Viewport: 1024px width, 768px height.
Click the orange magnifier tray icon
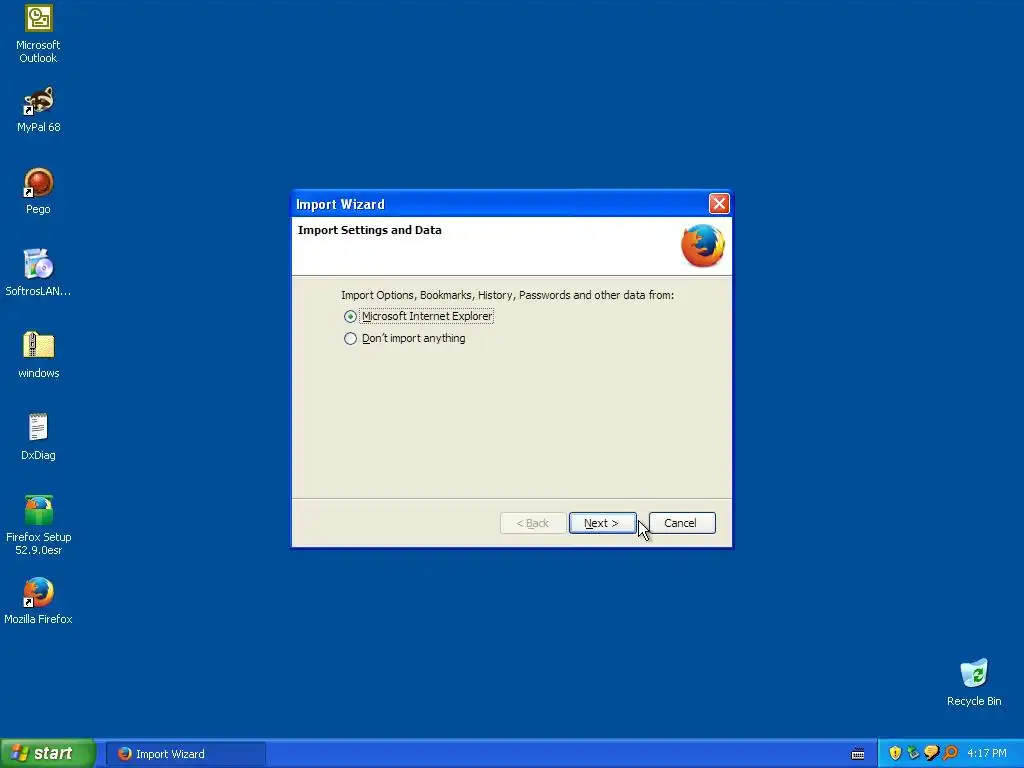coord(950,754)
